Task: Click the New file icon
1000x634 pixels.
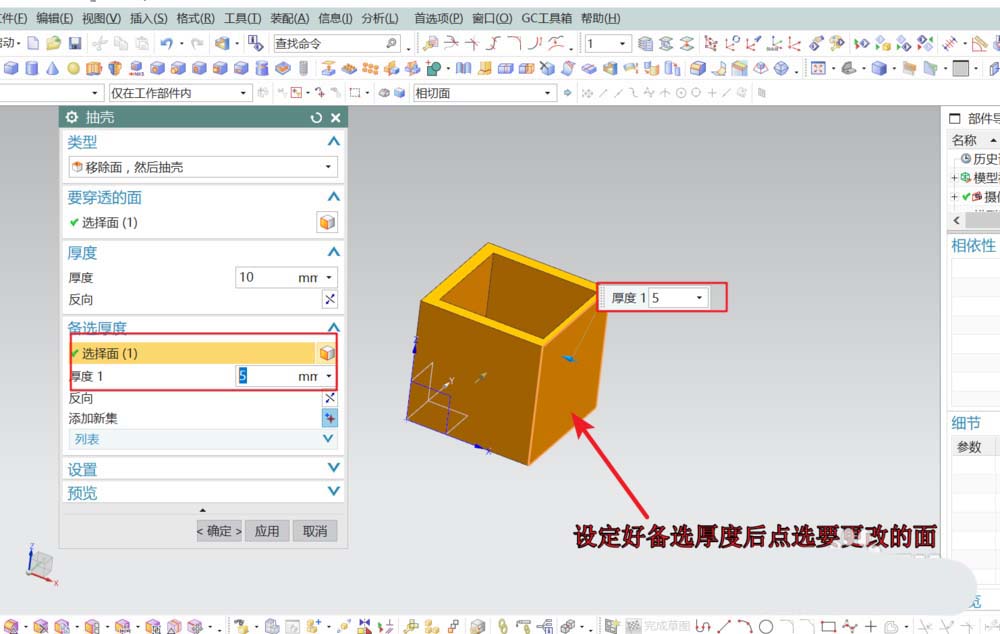Action: tap(33, 43)
